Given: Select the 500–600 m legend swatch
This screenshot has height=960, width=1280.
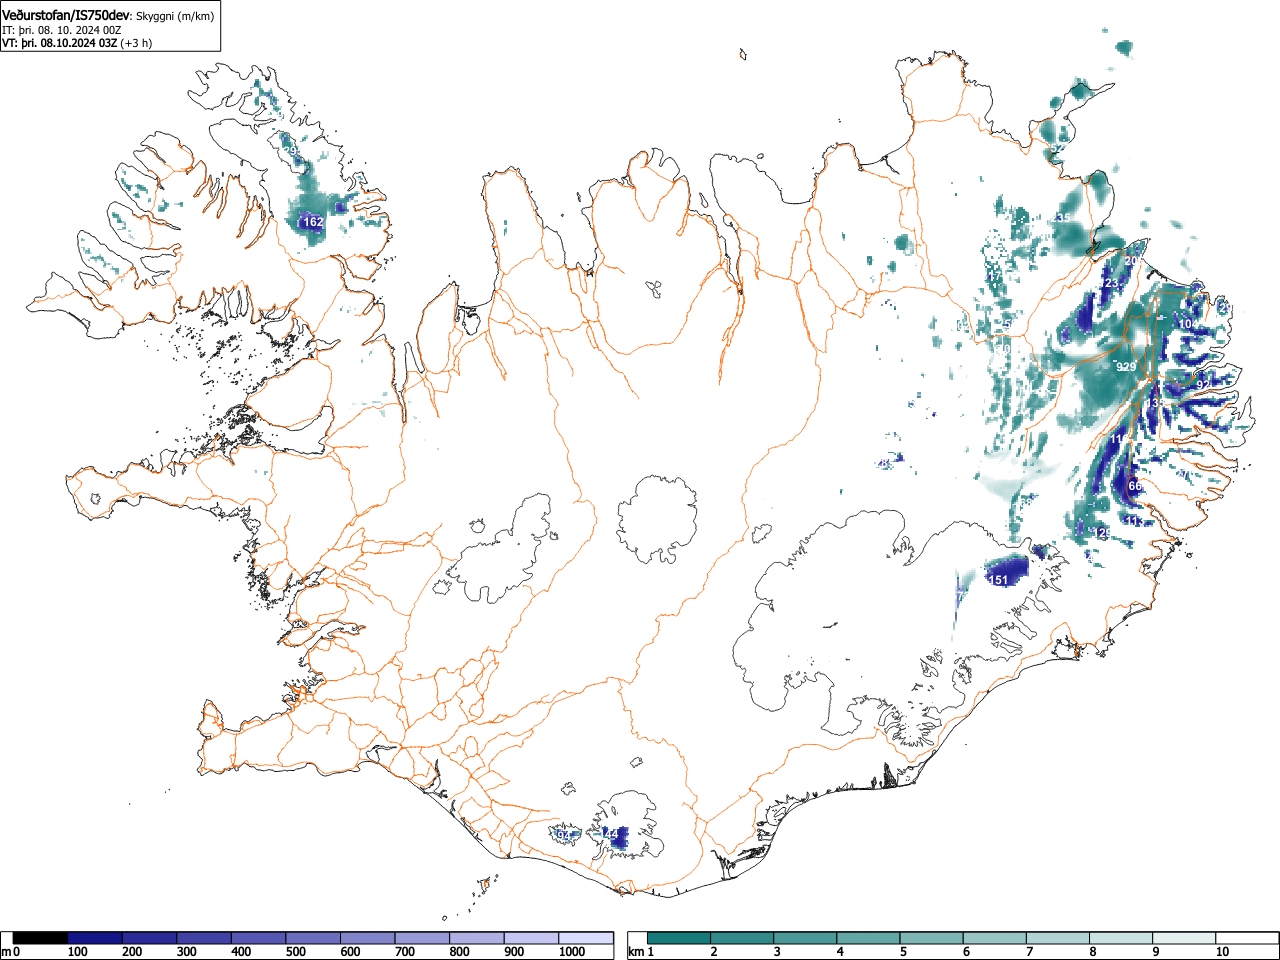Looking at the screenshot, I should pyautogui.click(x=314, y=938).
